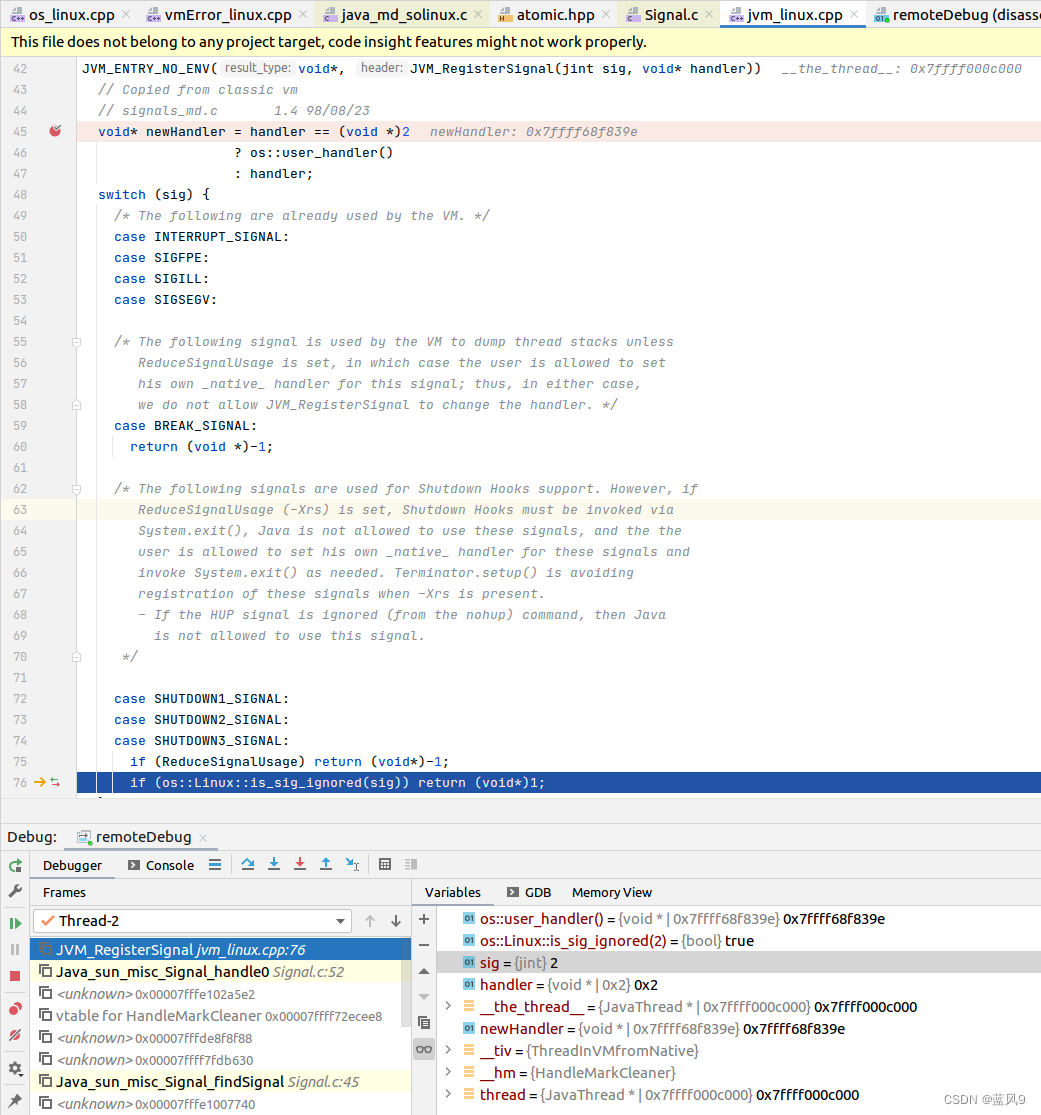Collapse fold end marker at line 58
Screen dimensions: 1041x1115
pyautogui.click(x=76, y=405)
